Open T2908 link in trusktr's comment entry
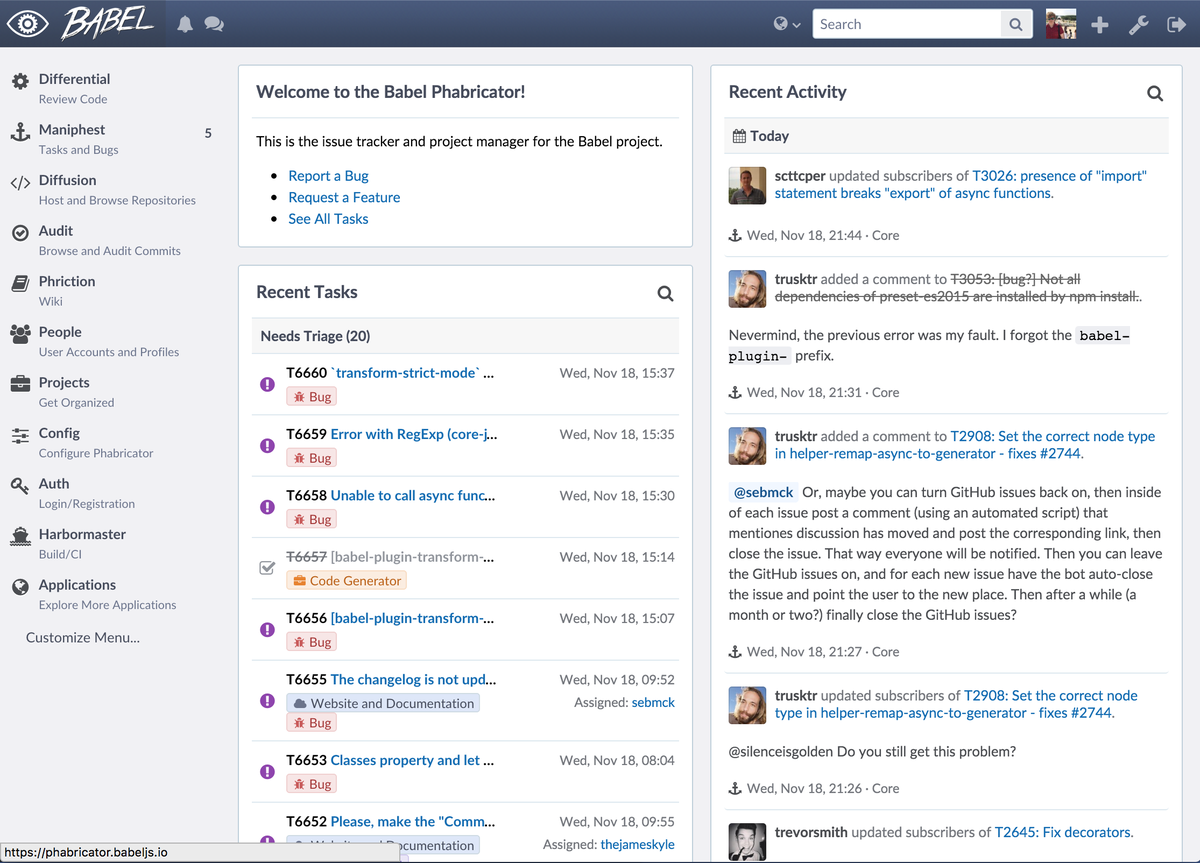 click(x=964, y=445)
